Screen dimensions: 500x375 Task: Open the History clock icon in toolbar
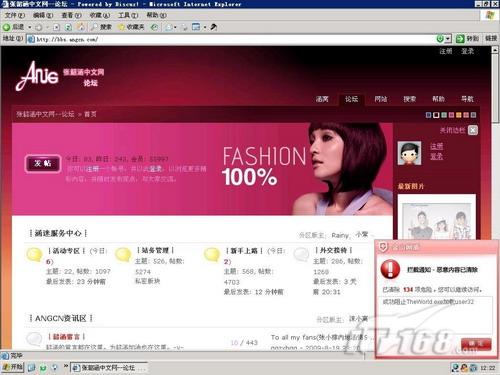[x=154, y=27]
